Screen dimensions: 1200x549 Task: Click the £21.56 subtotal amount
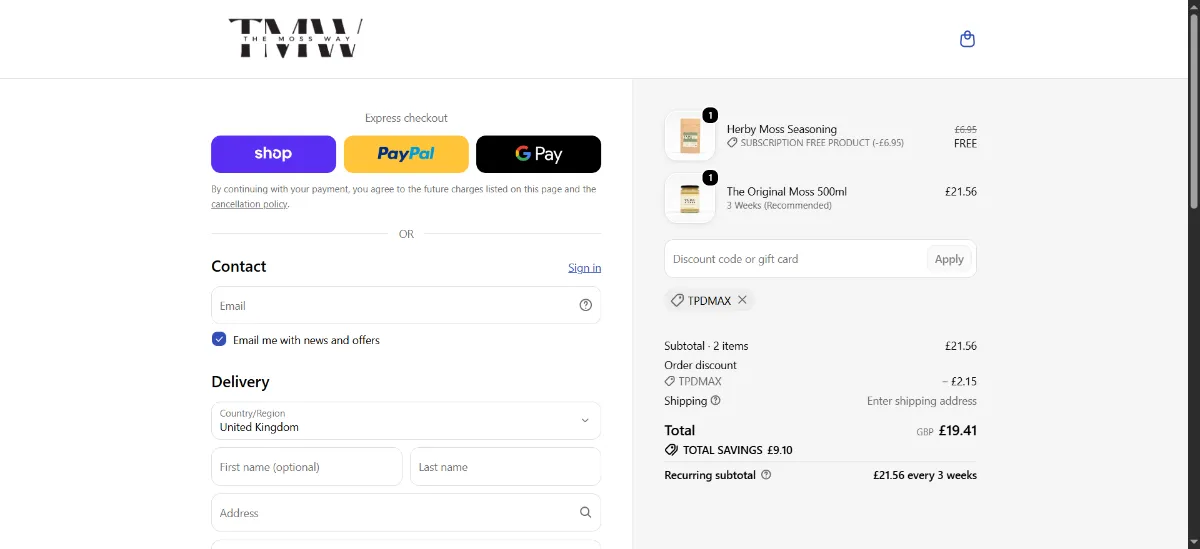(x=961, y=346)
